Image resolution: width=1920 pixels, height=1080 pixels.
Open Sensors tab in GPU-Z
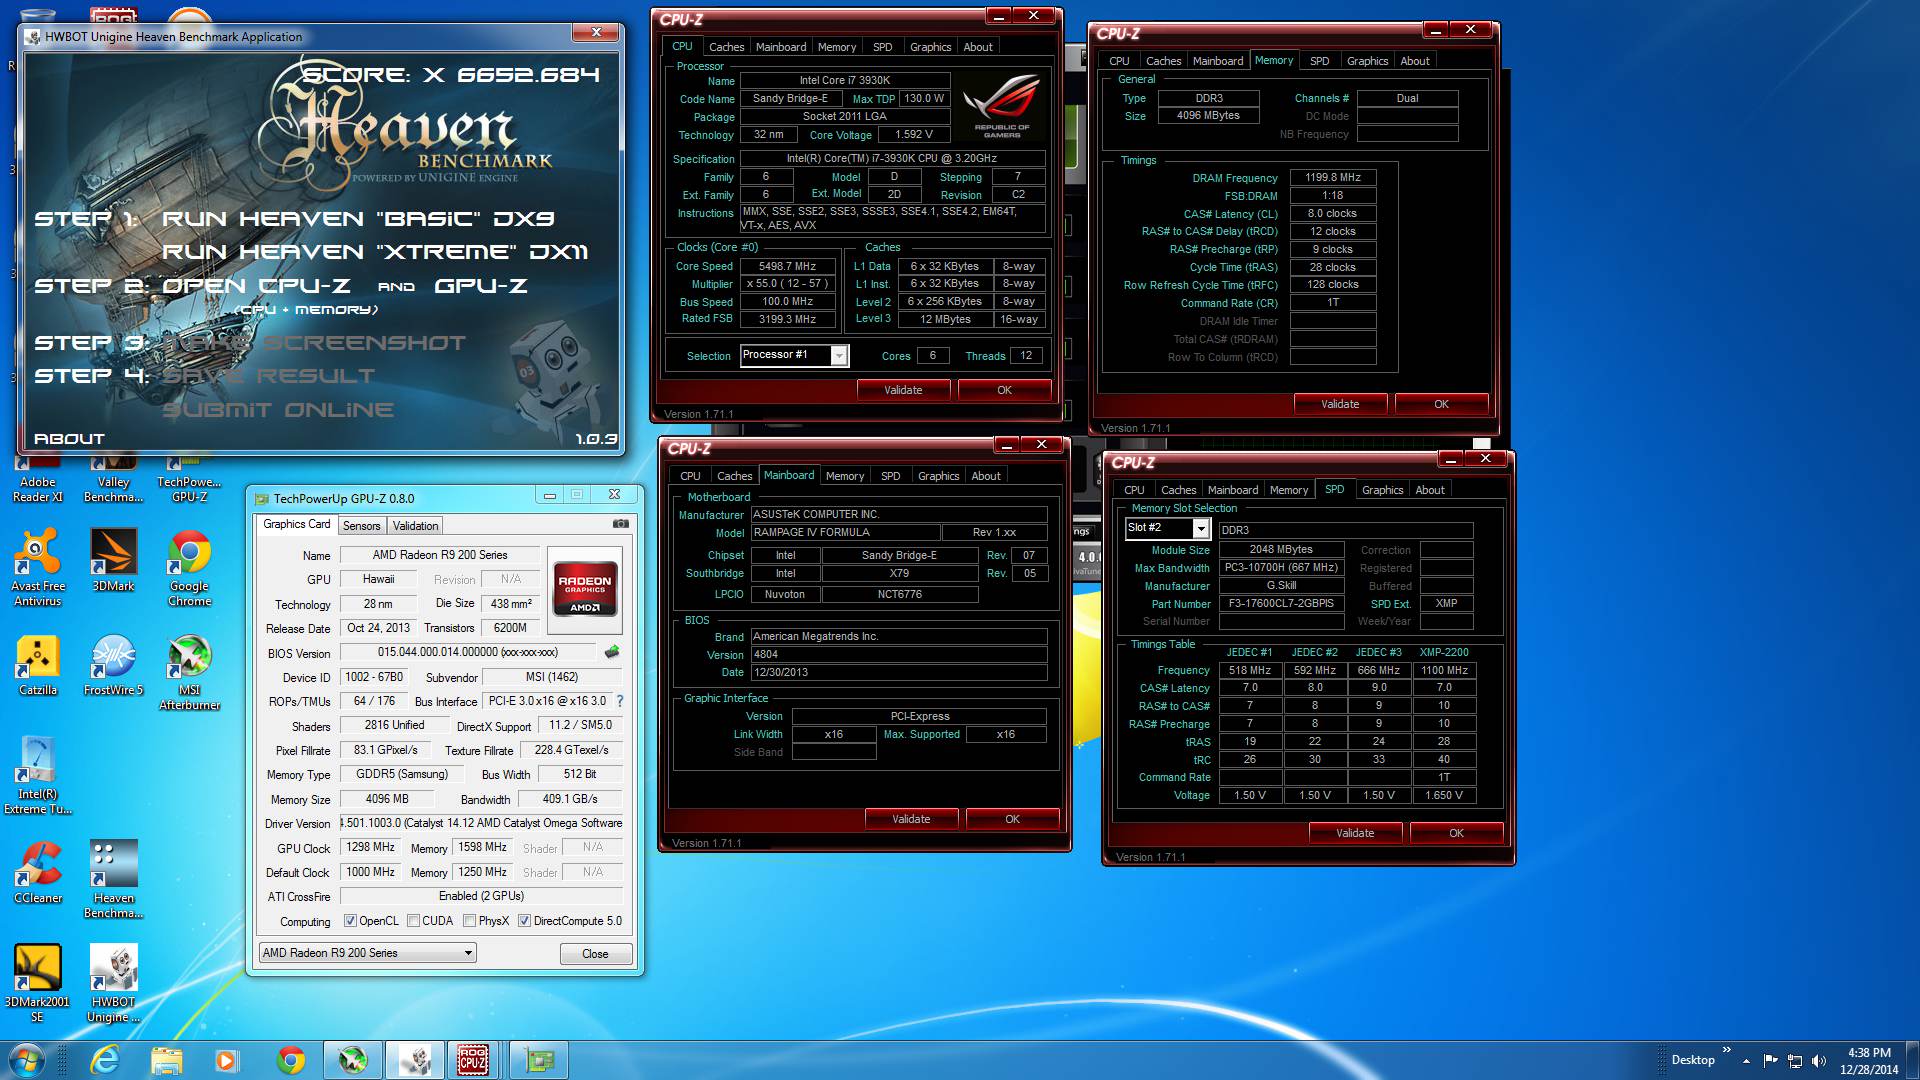[361, 526]
